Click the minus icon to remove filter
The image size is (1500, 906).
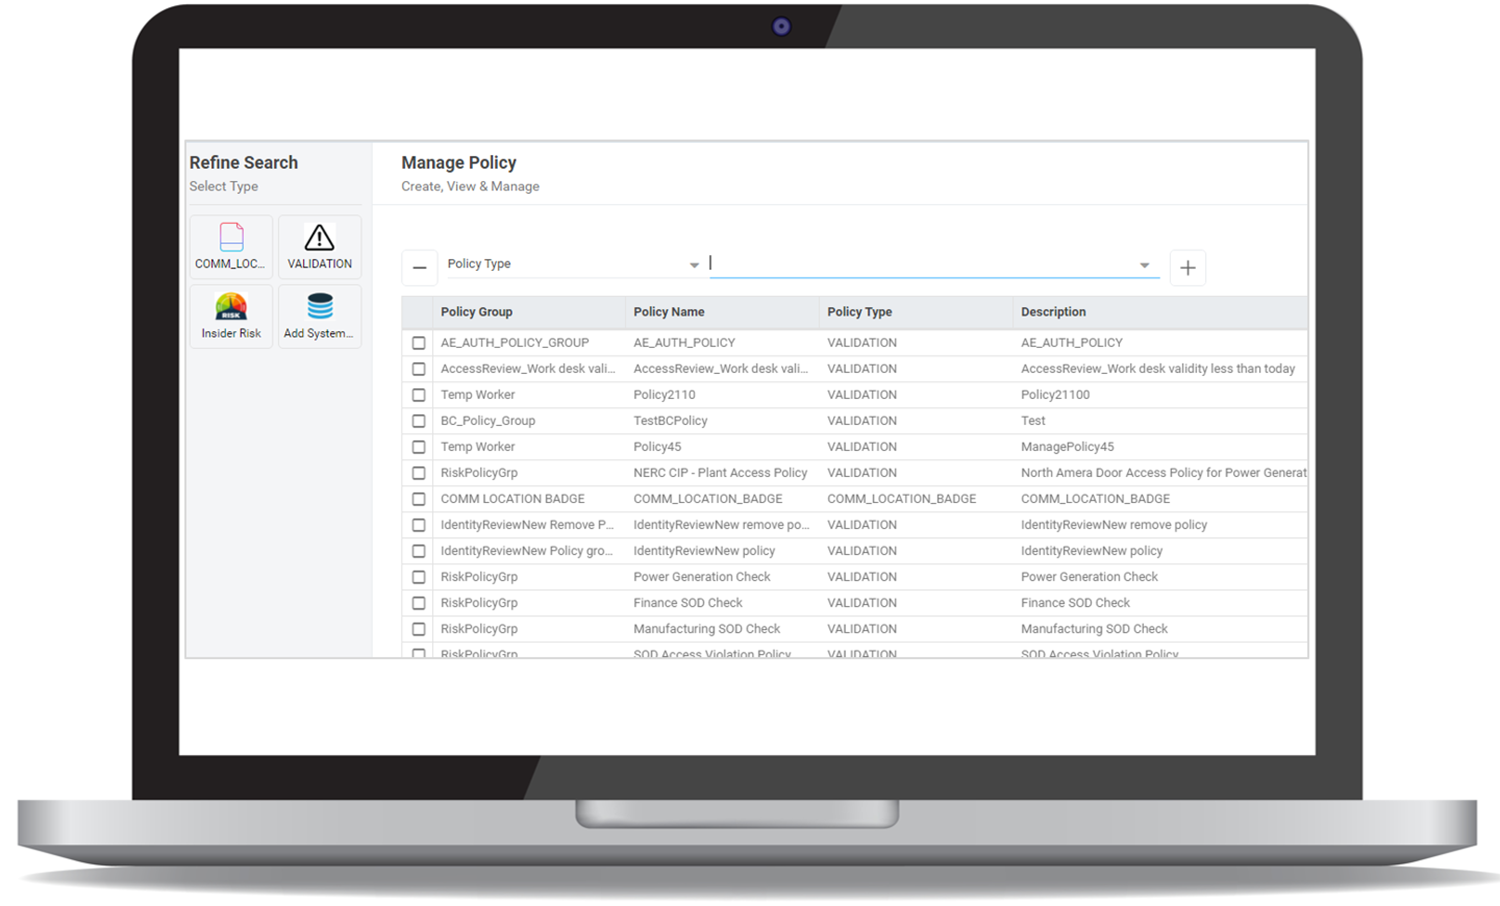(420, 267)
